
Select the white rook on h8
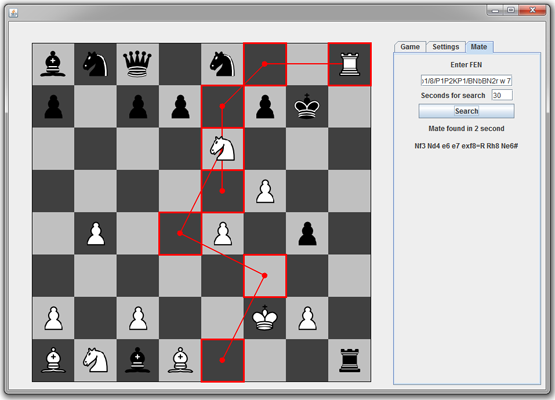[350, 64]
